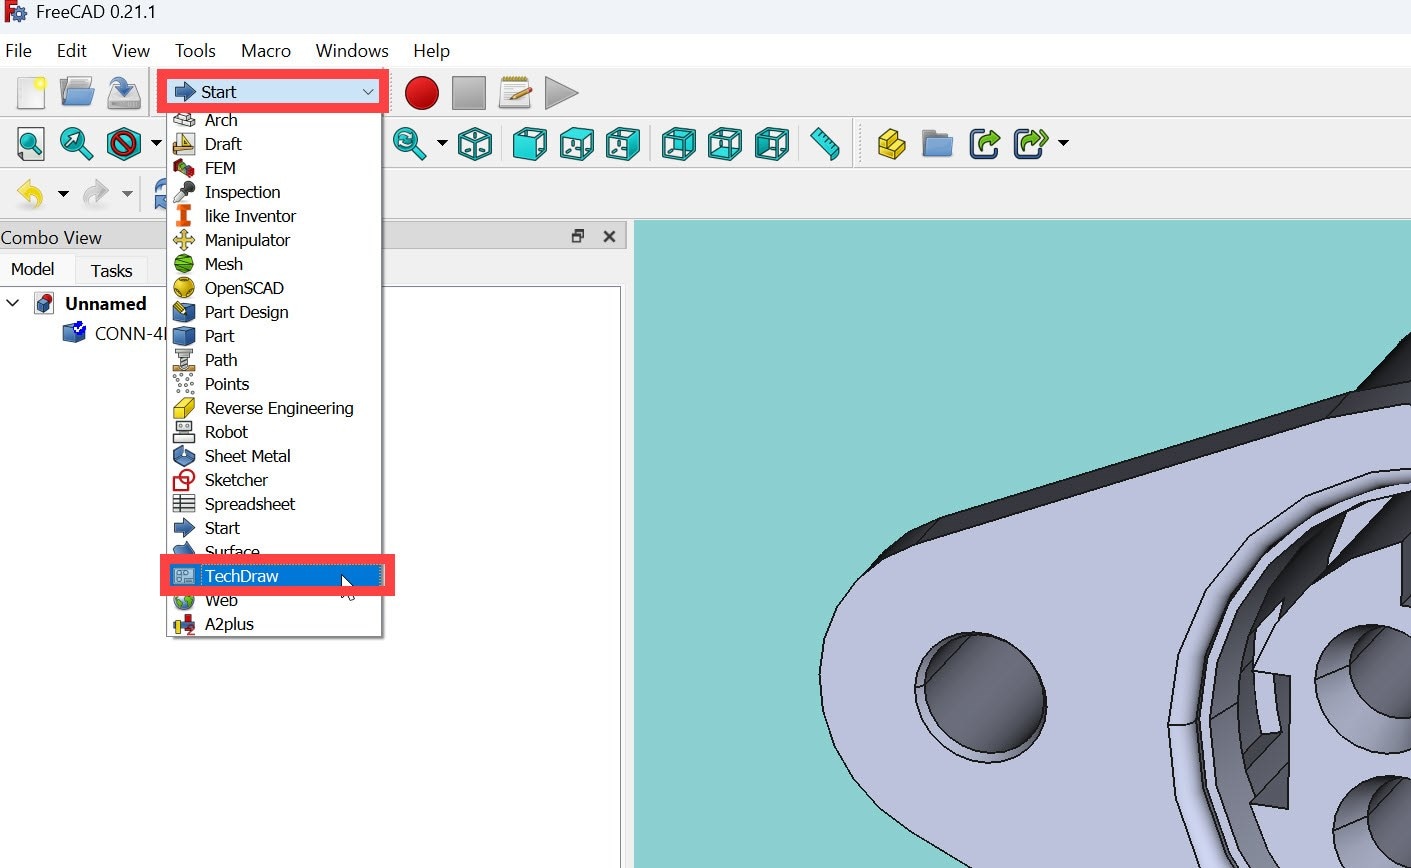
Task: Open the Macro menu
Action: [x=265, y=51]
